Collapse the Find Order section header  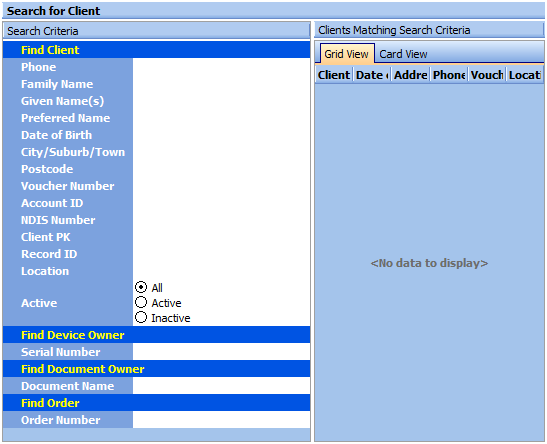pos(156,403)
